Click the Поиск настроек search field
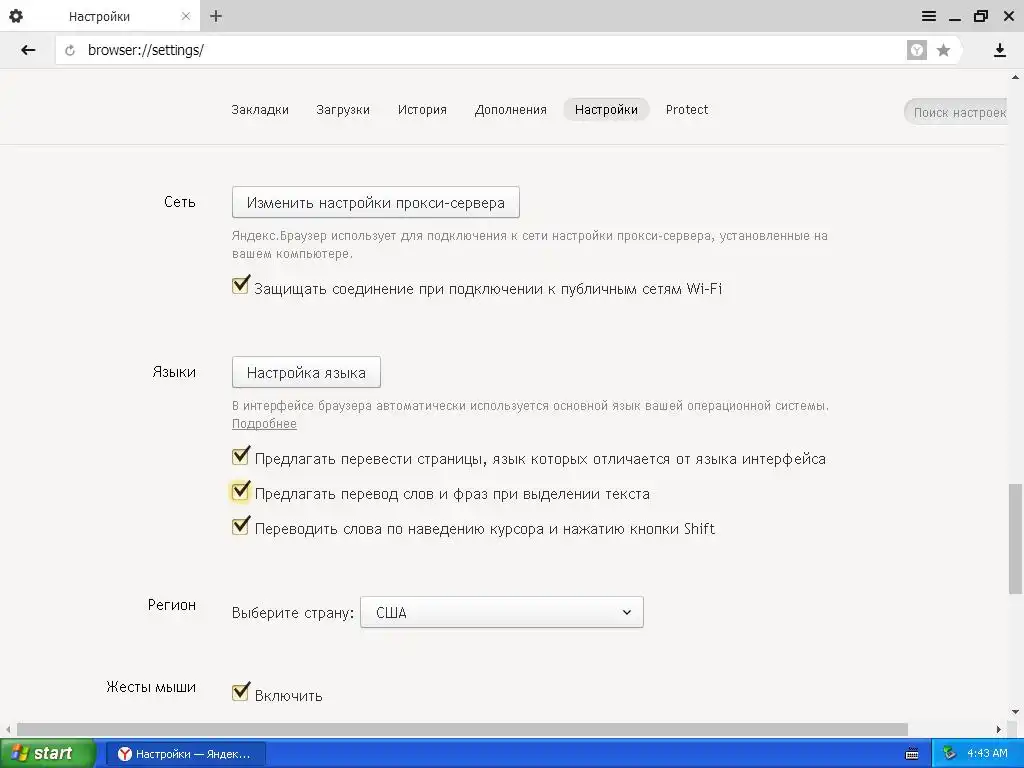Image resolution: width=1024 pixels, height=768 pixels. (x=955, y=112)
